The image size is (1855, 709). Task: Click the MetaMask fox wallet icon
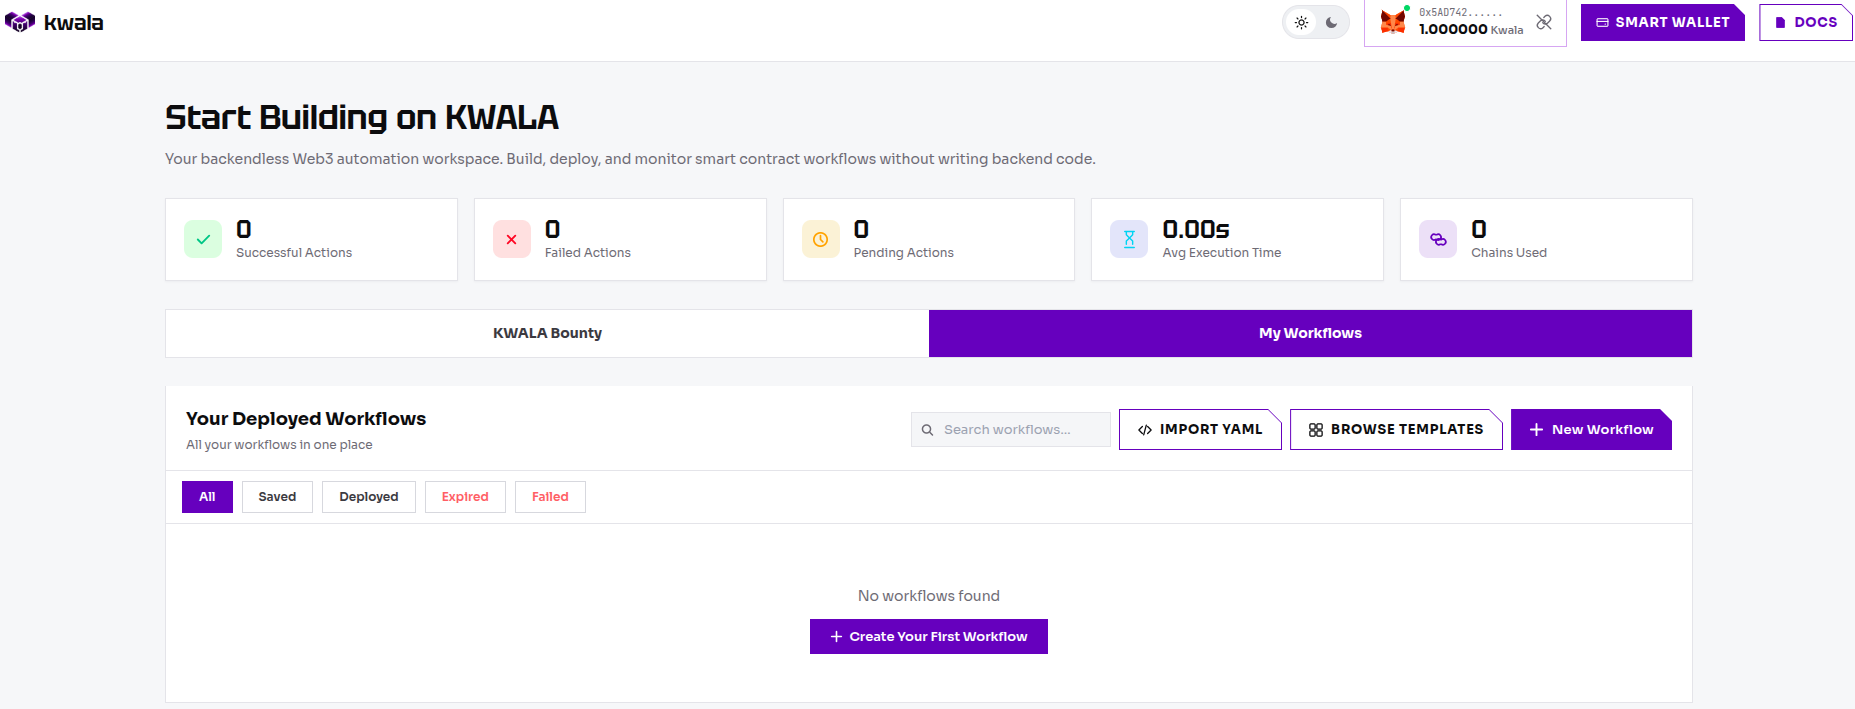[1393, 21]
